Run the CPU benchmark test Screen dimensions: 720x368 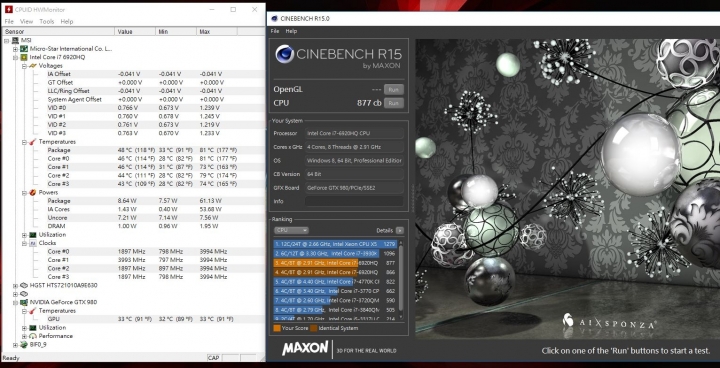394,103
